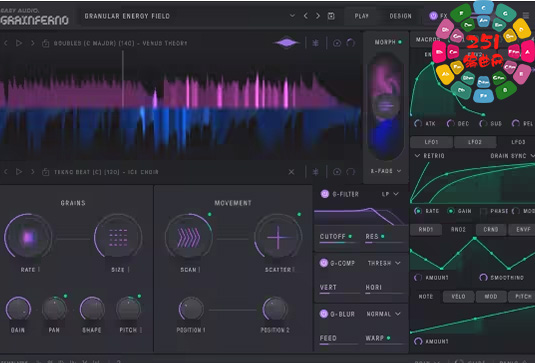Click the POSITION 1 knob
Viewport: 535px width, 363px height.
point(191,309)
